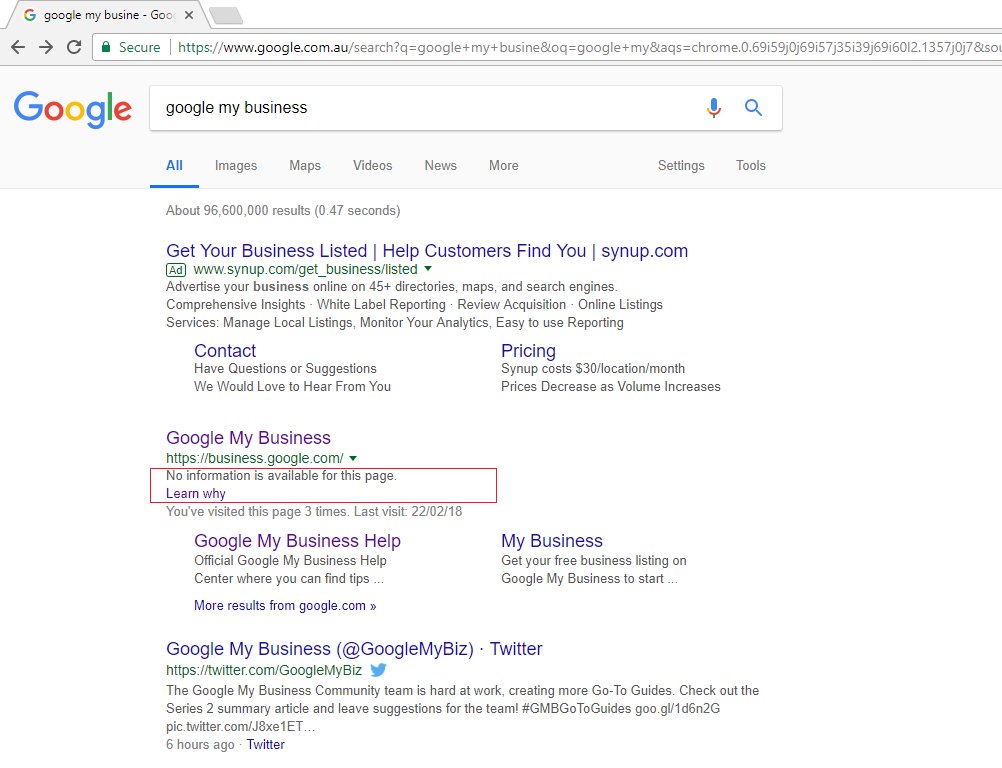
Task: Click the Secure padlock icon
Action: [x=106, y=46]
